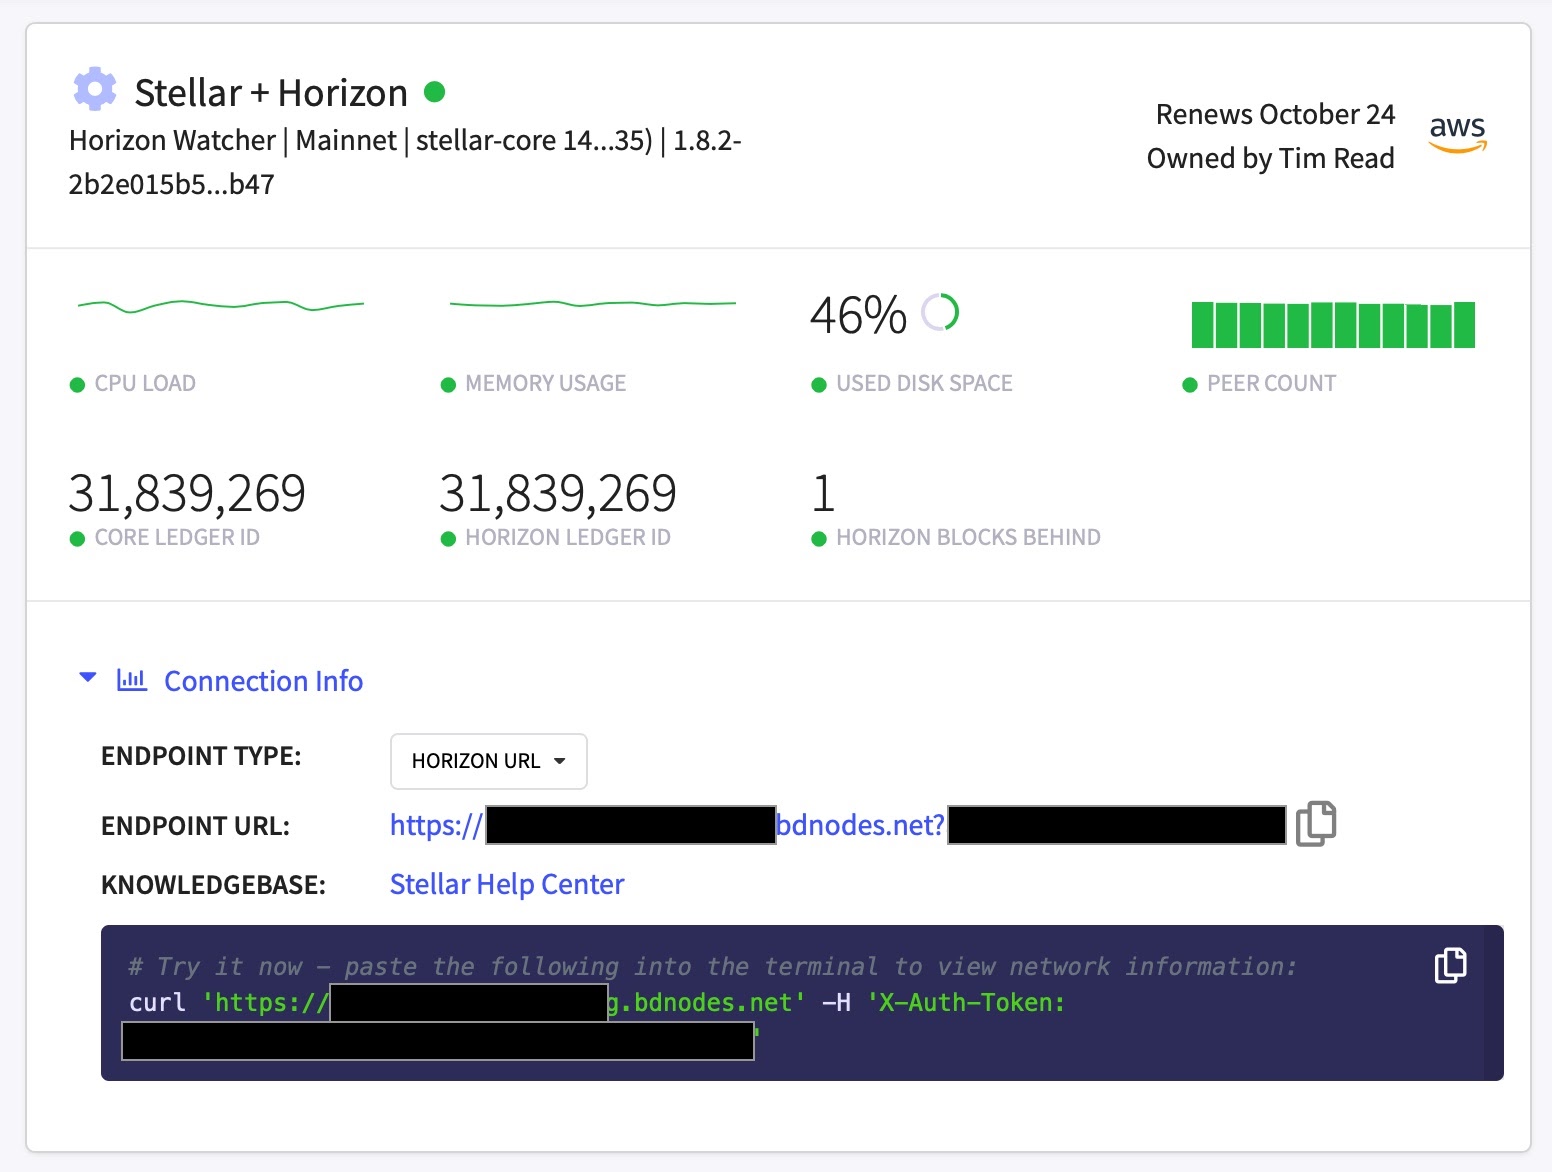The image size is (1552, 1172).
Task: Open the Connection Info section link
Action: [x=263, y=681]
